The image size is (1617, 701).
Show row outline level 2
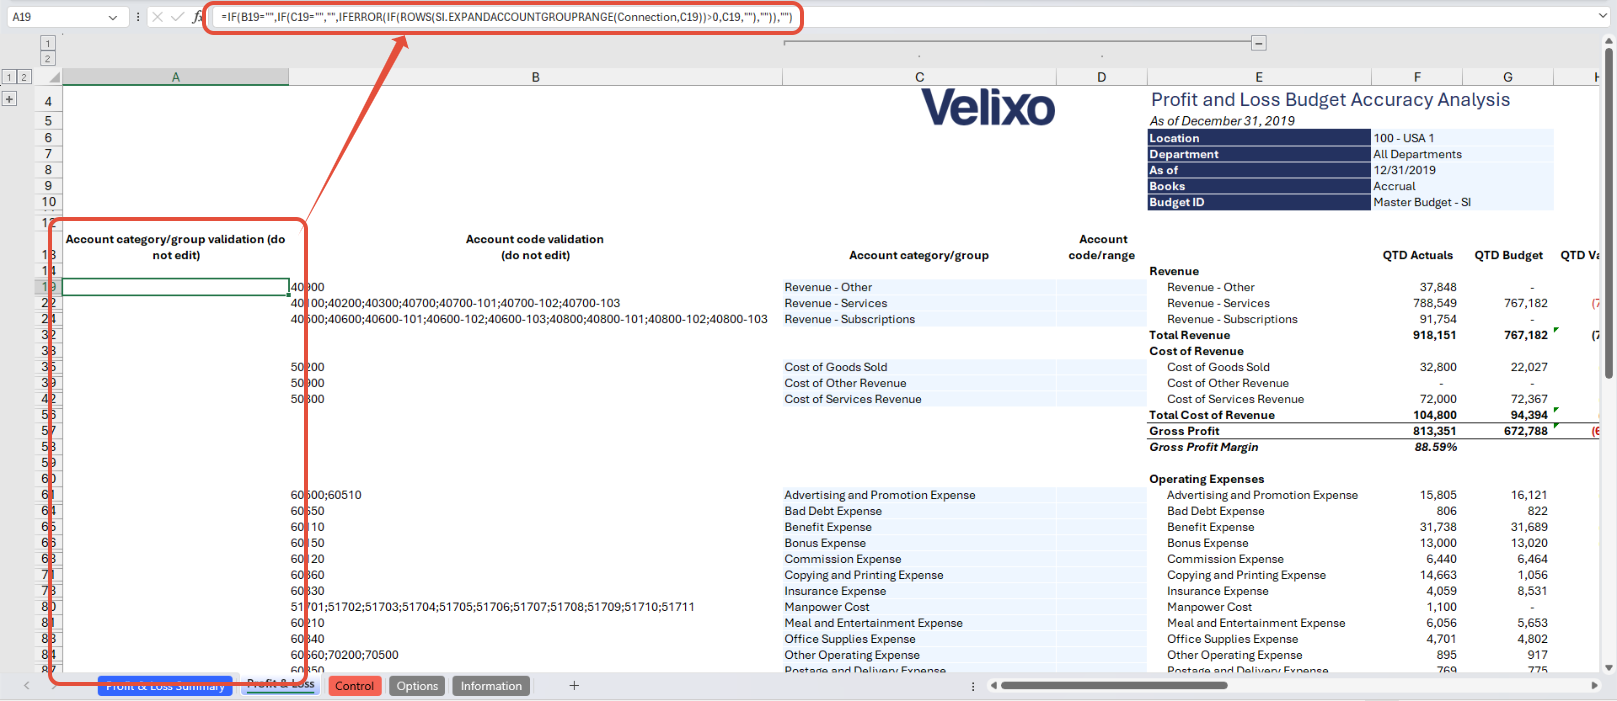(24, 77)
